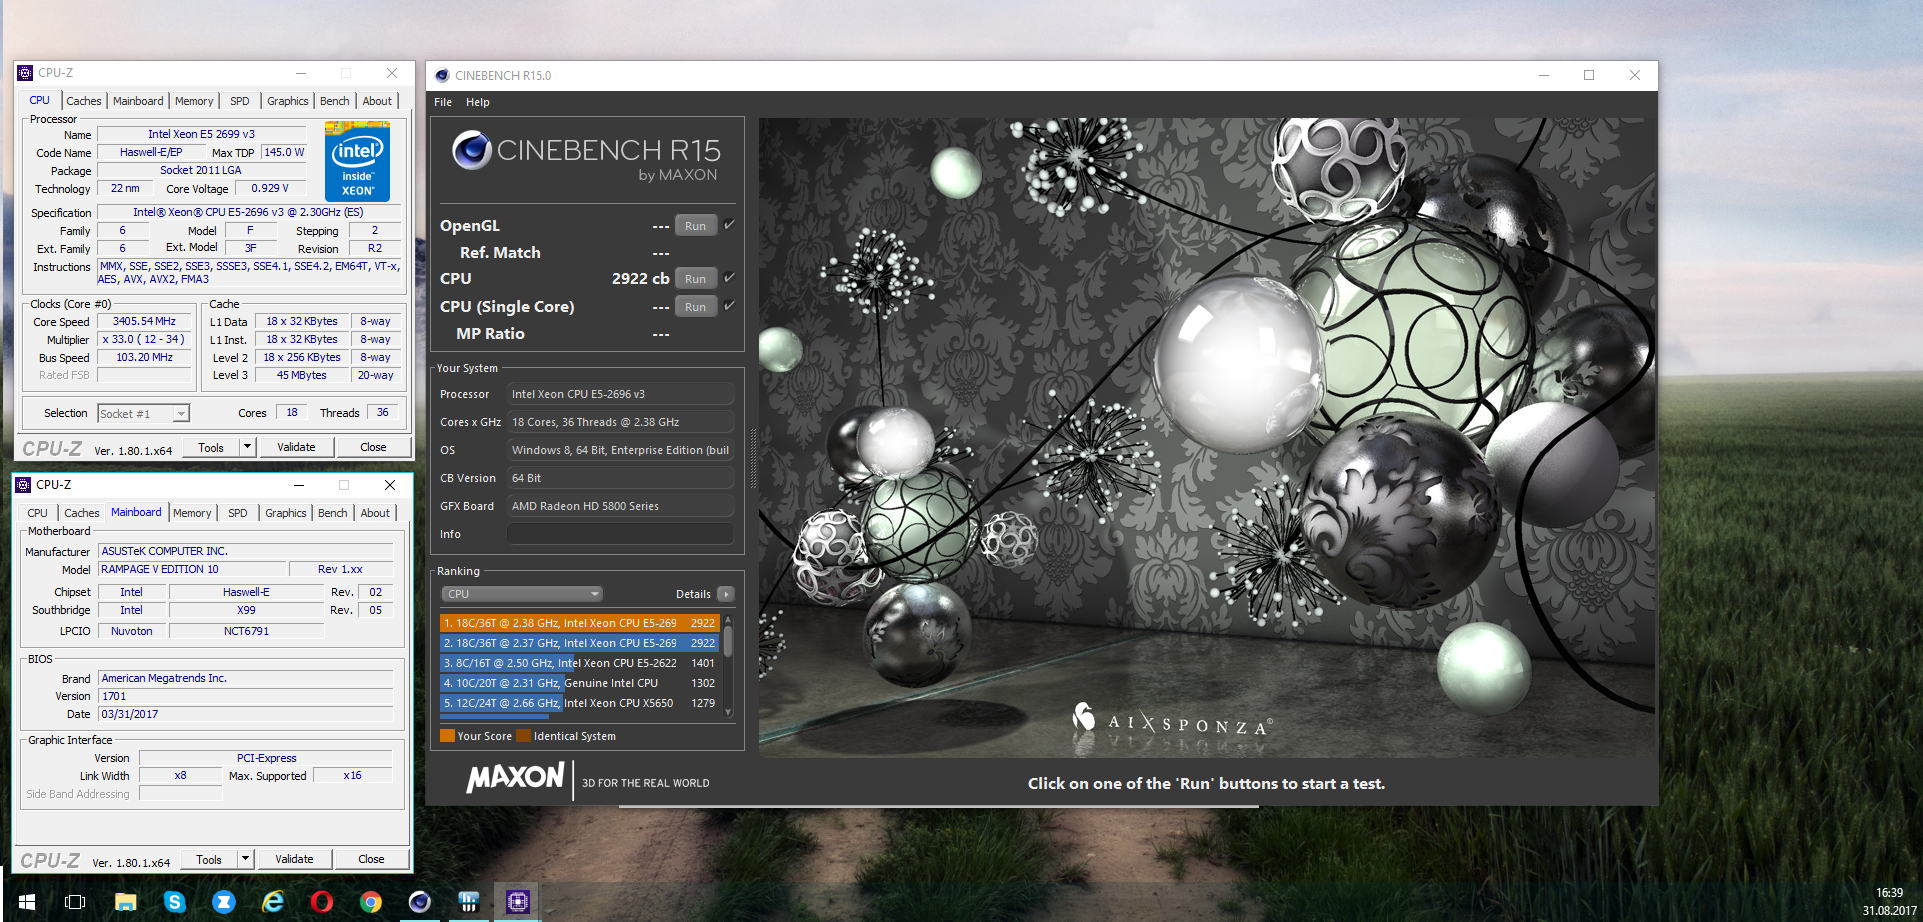Image resolution: width=1923 pixels, height=922 pixels.
Task: Select ranking row 5 Xeon X5650
Action: (x=579, y=703)
